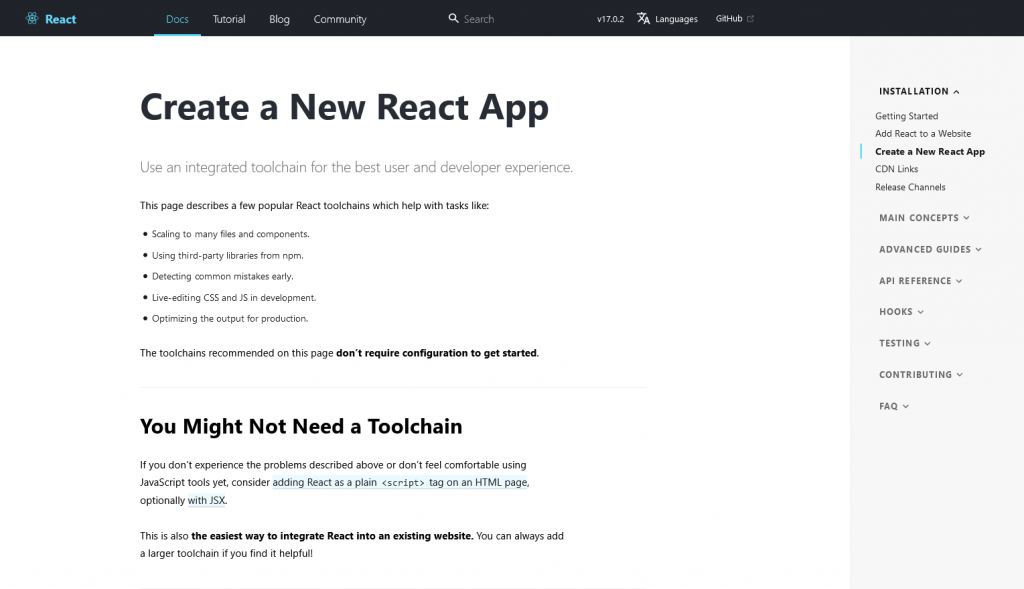Open the v17.0.2 version link
1024x589 pixels.
(610, 19)
